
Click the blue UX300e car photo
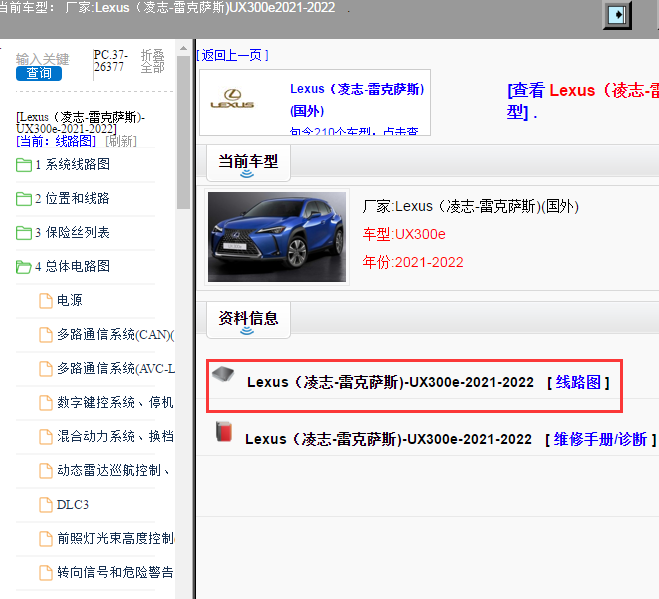pyautogui.click(x=277, y=237)
